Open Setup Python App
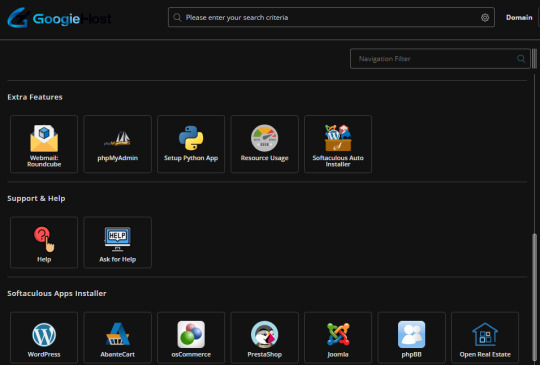This screenshot has width=540, height=365. 191,144
